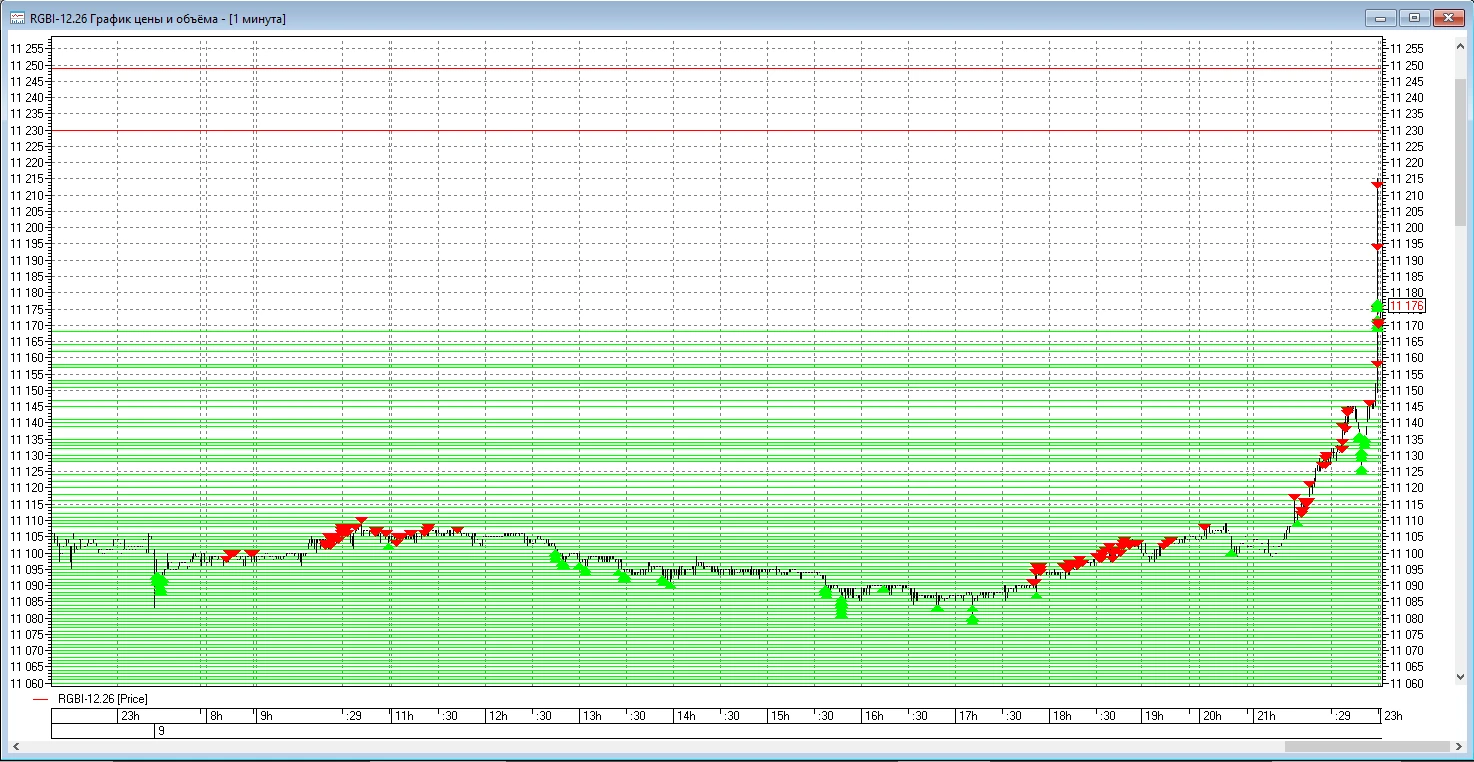Click the 13h time axis label
The height and width of the screenshot is (762, 1474).
coord(592,716)
